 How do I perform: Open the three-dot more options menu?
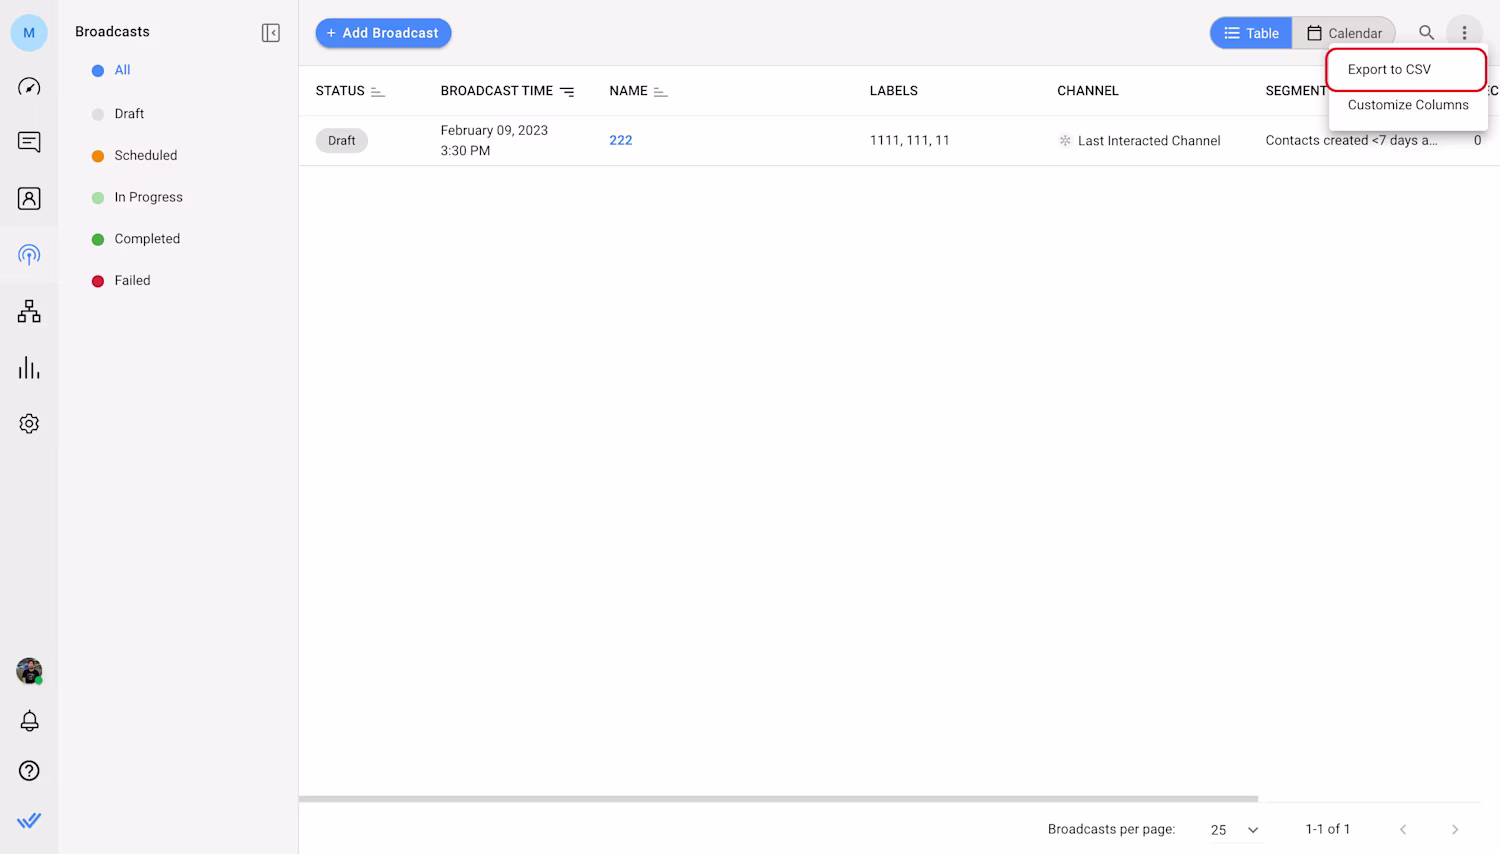[x=1464, y=33]
